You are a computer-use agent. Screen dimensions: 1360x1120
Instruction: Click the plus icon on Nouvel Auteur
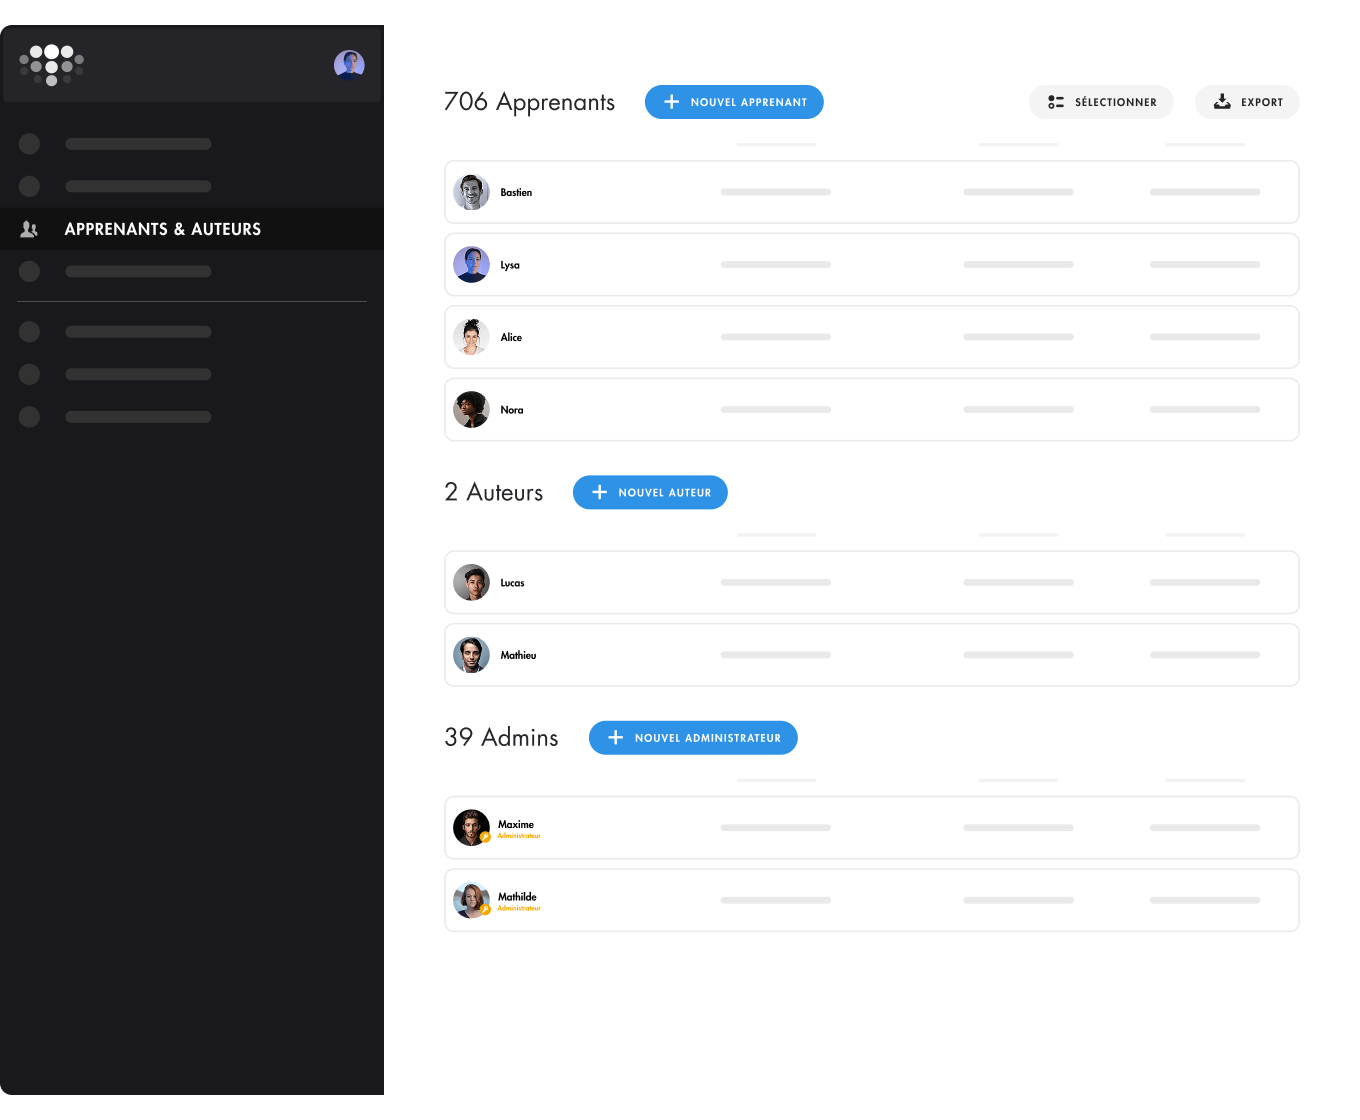[600, 492]
